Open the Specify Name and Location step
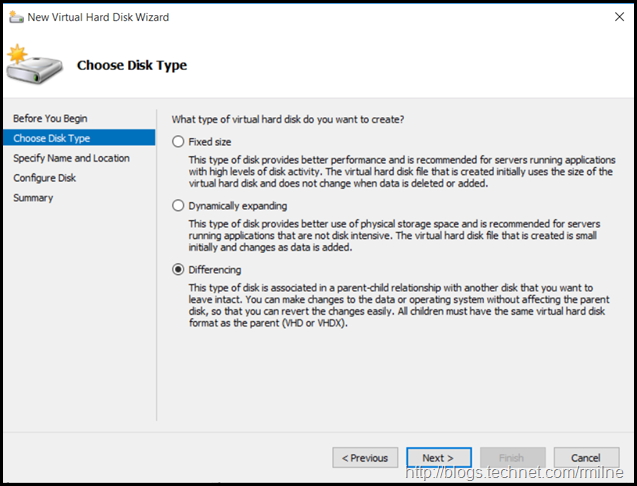 pyautogui.click(x=71, y=158)
